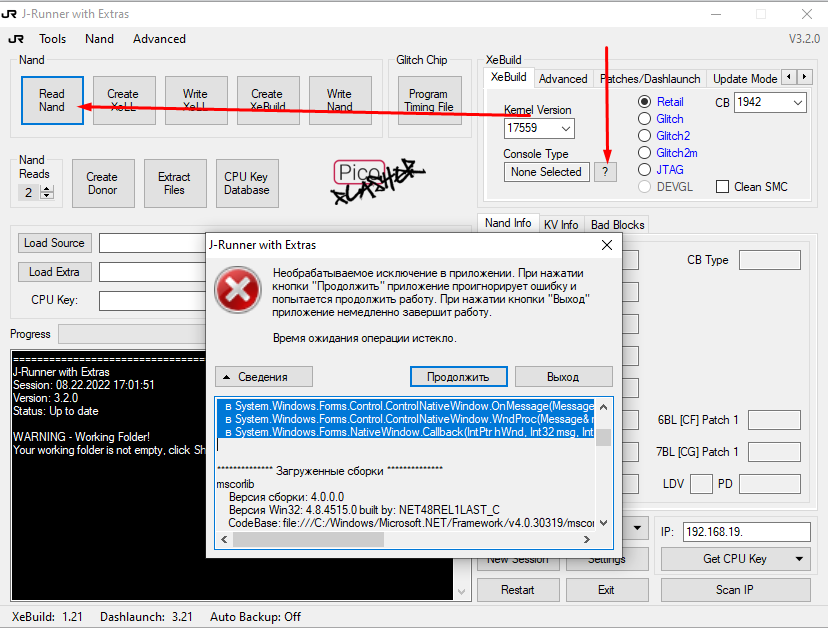Viewport: 828px width, 628px height.
Task: Click the Write XeLL button
Action: coord(196,100)
